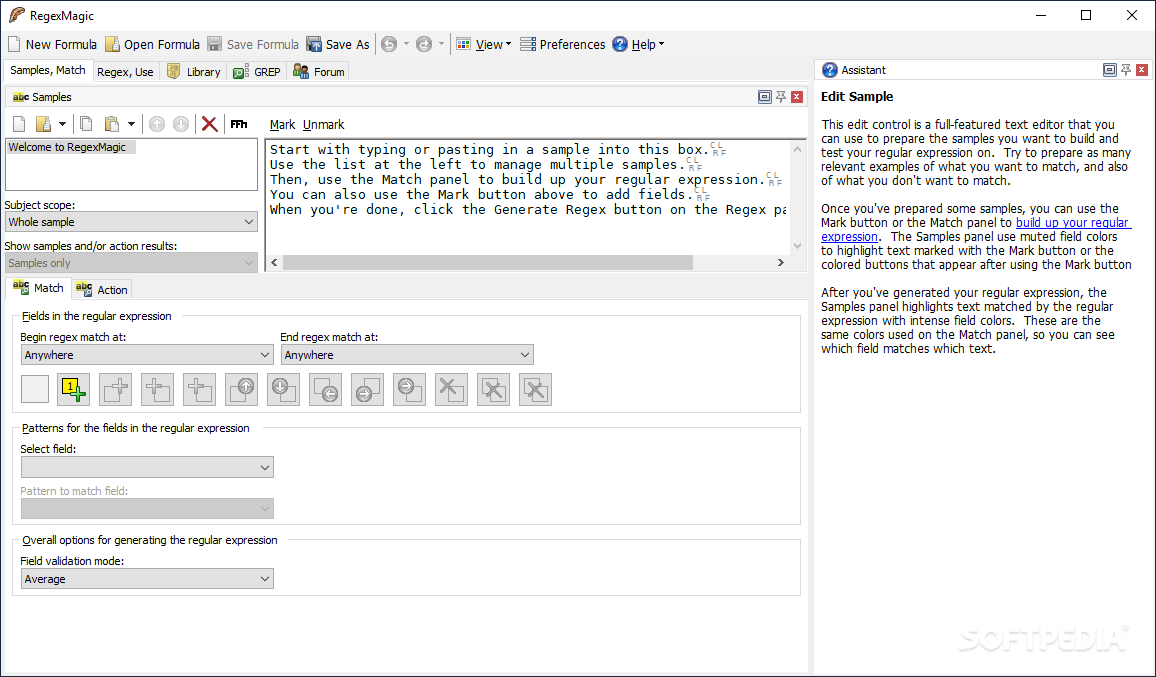Switch to the Regex, Use tab
The width and height of the screenshot is (1156, 677).
(x=125, y=72)
